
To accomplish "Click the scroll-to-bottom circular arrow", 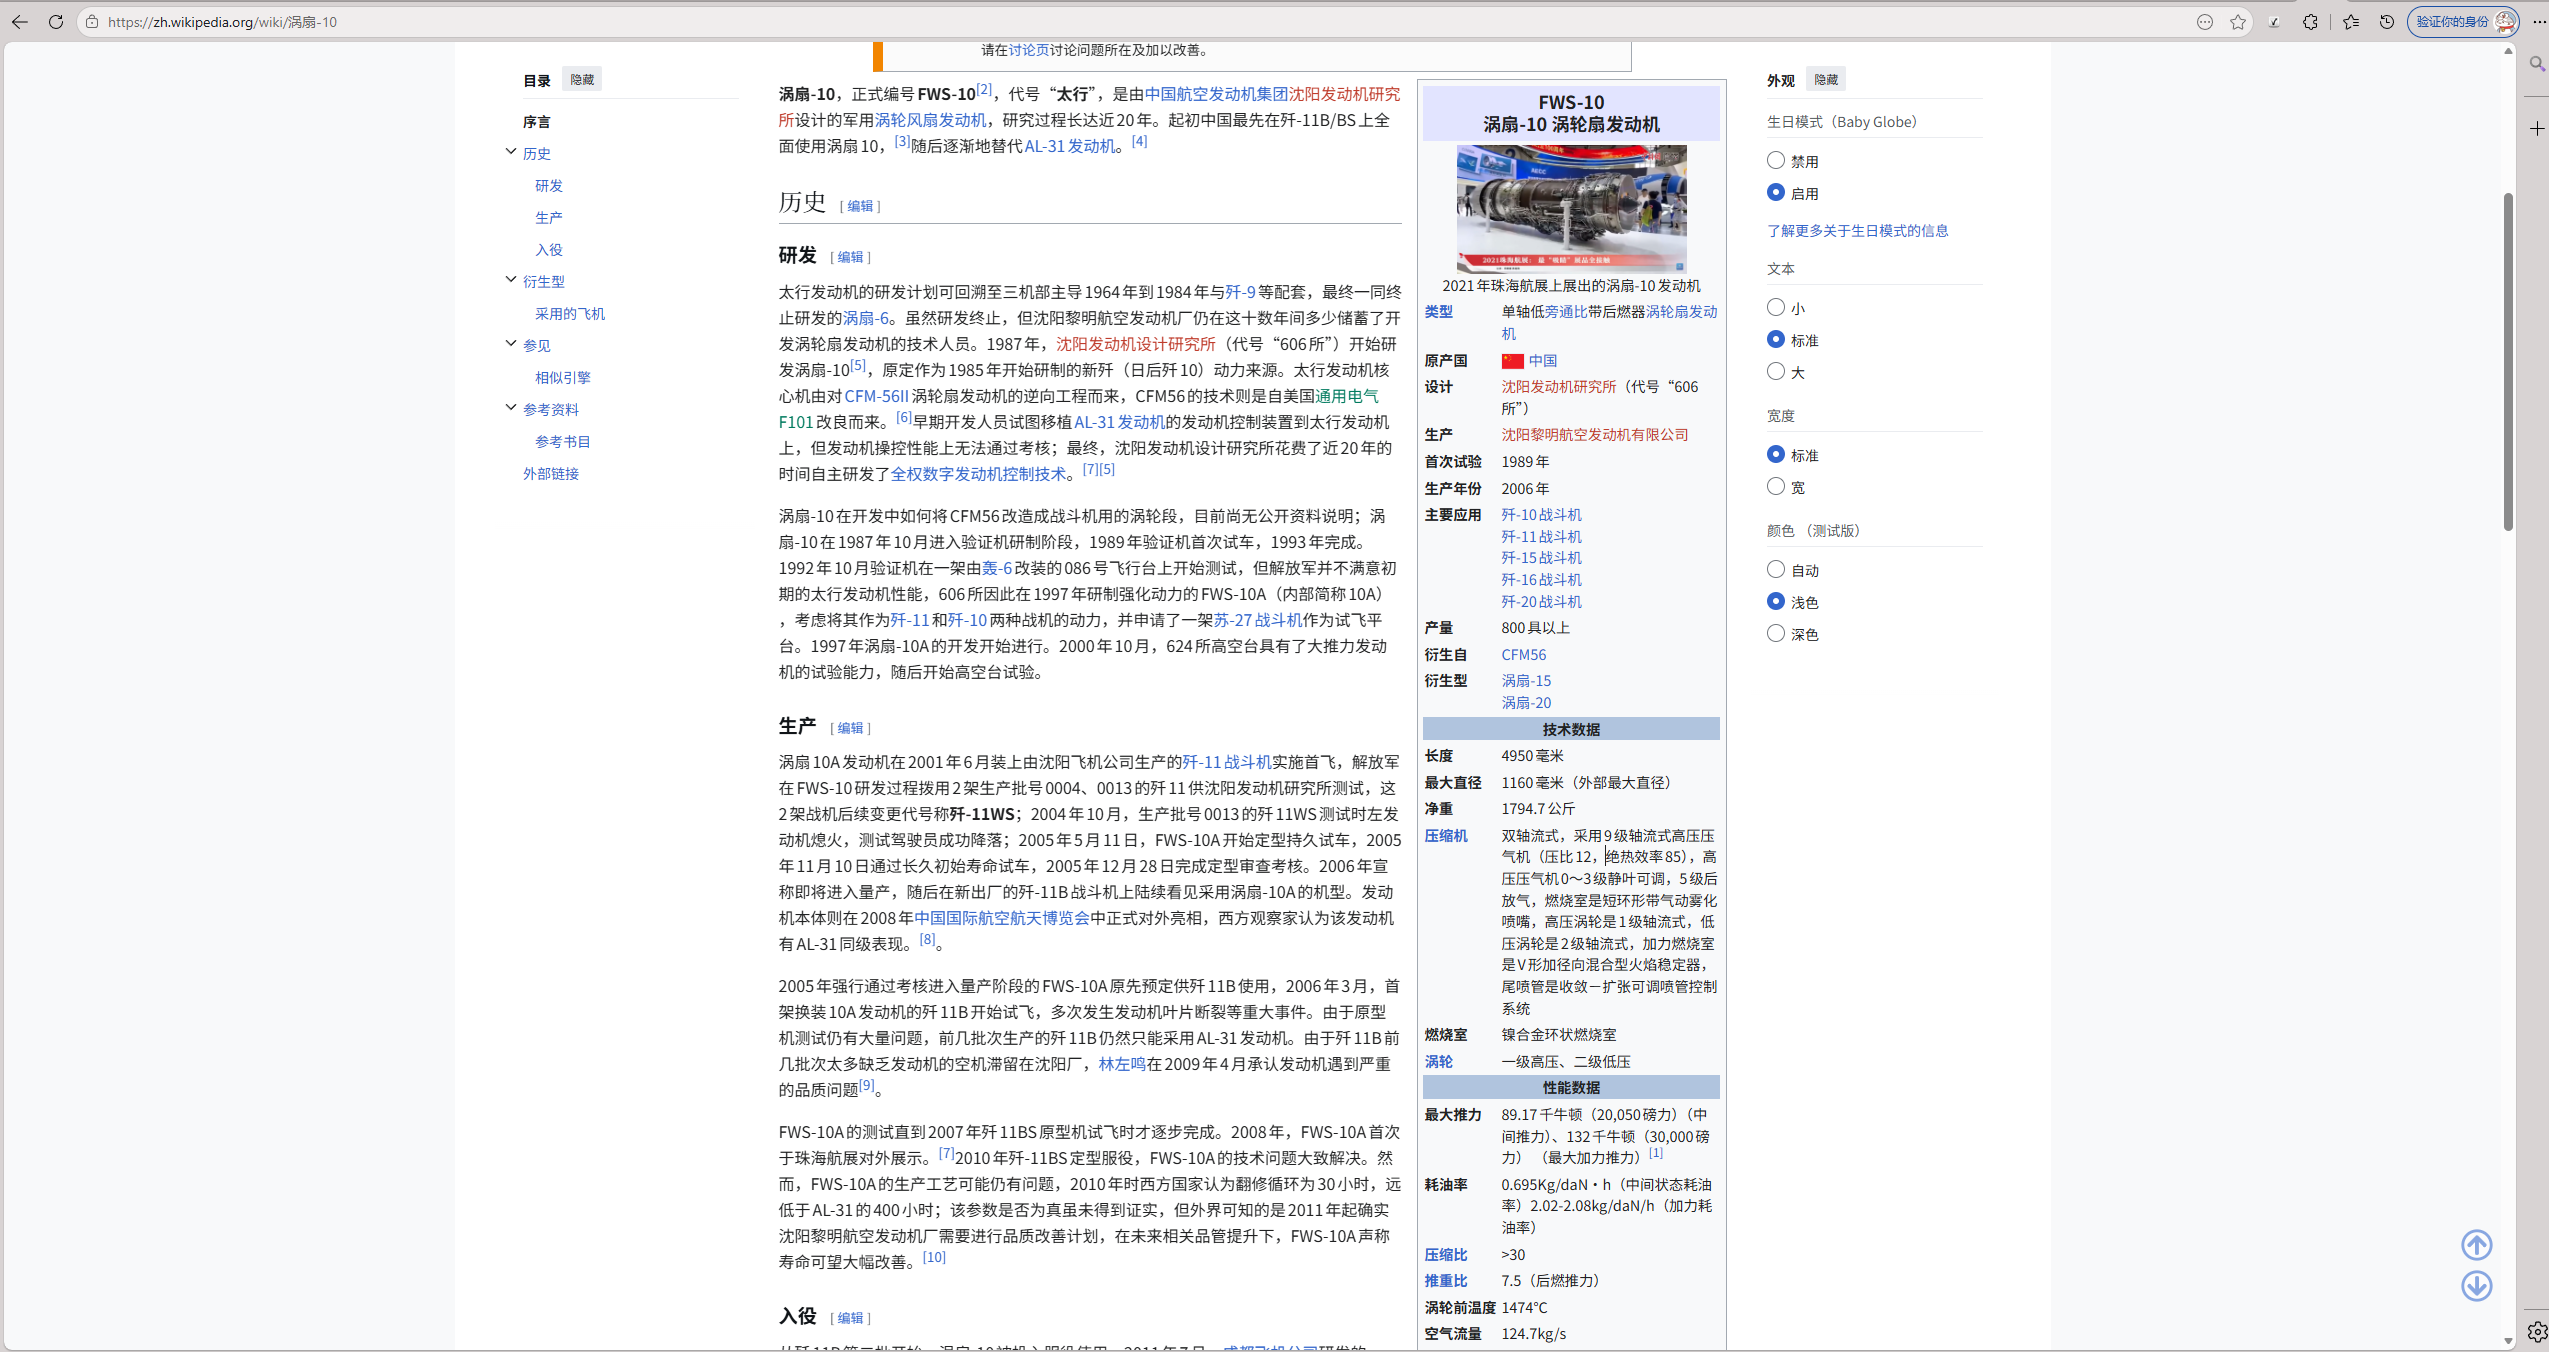I will pyautogui.click(x=2476, y=1286).
